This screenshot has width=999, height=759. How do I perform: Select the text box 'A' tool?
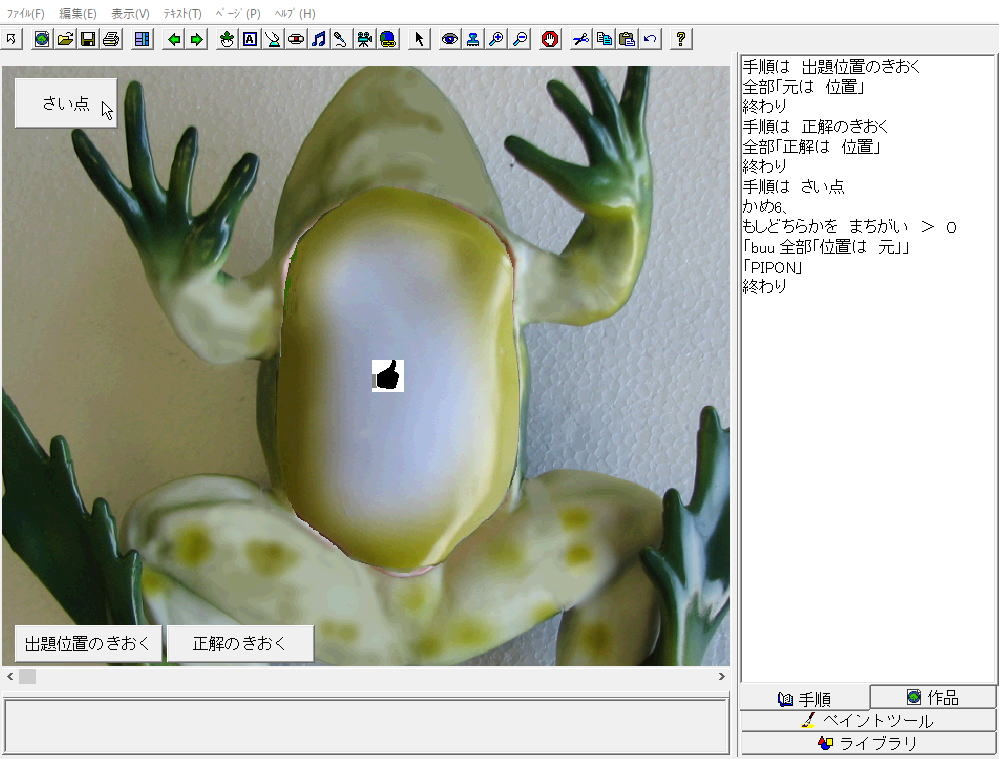pyautogui.click(x=250, y=39)
